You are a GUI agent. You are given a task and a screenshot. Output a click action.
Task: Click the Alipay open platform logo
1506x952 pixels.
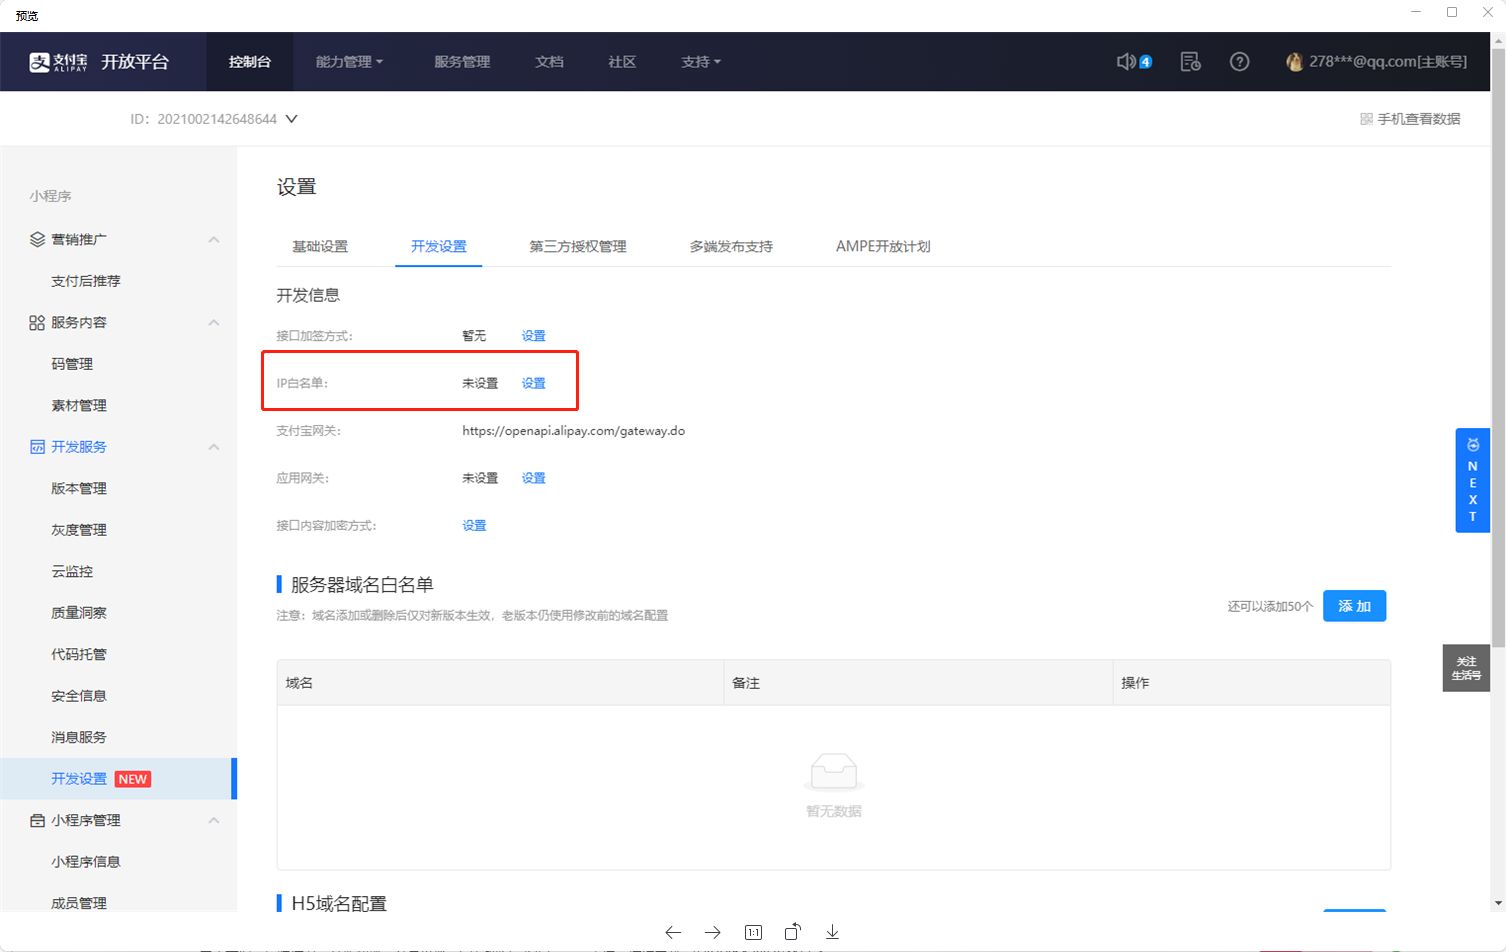(x=99, y=62)
